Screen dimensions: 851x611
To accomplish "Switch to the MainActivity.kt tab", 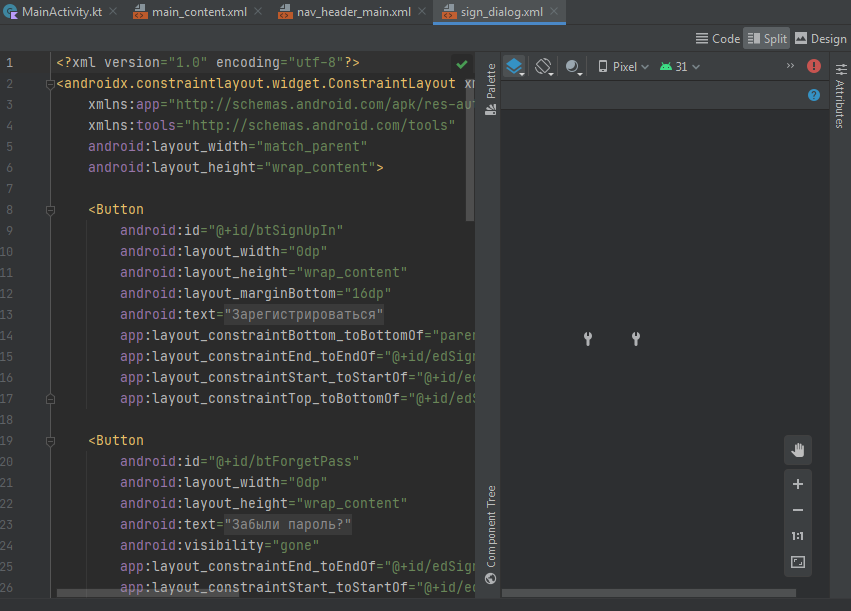I will 61,11.
